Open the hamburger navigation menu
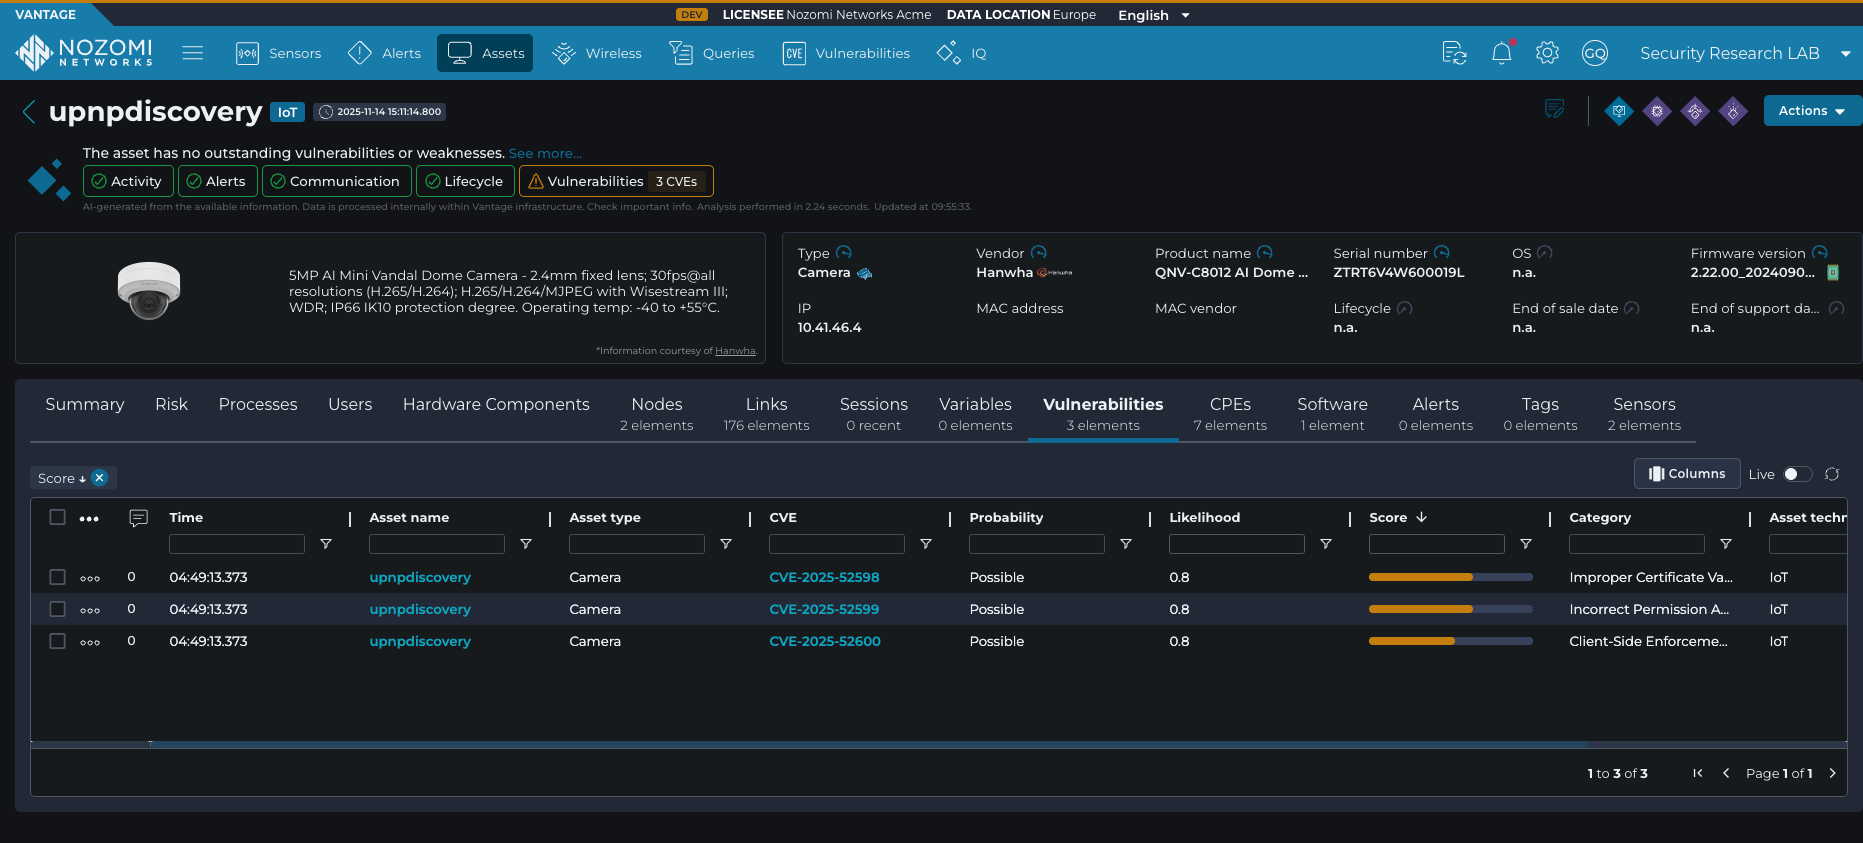Viewport: 1863px width, 843px height. pyautogui.click(x=193, y=53)
